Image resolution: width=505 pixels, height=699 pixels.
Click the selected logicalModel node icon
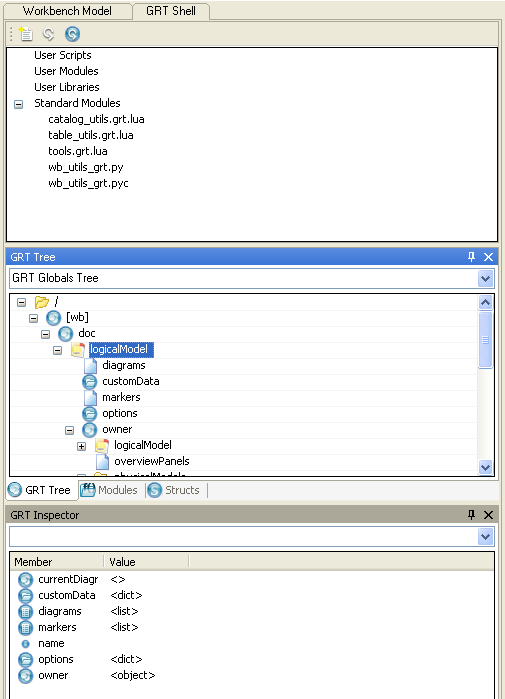(x=78, y=350)
